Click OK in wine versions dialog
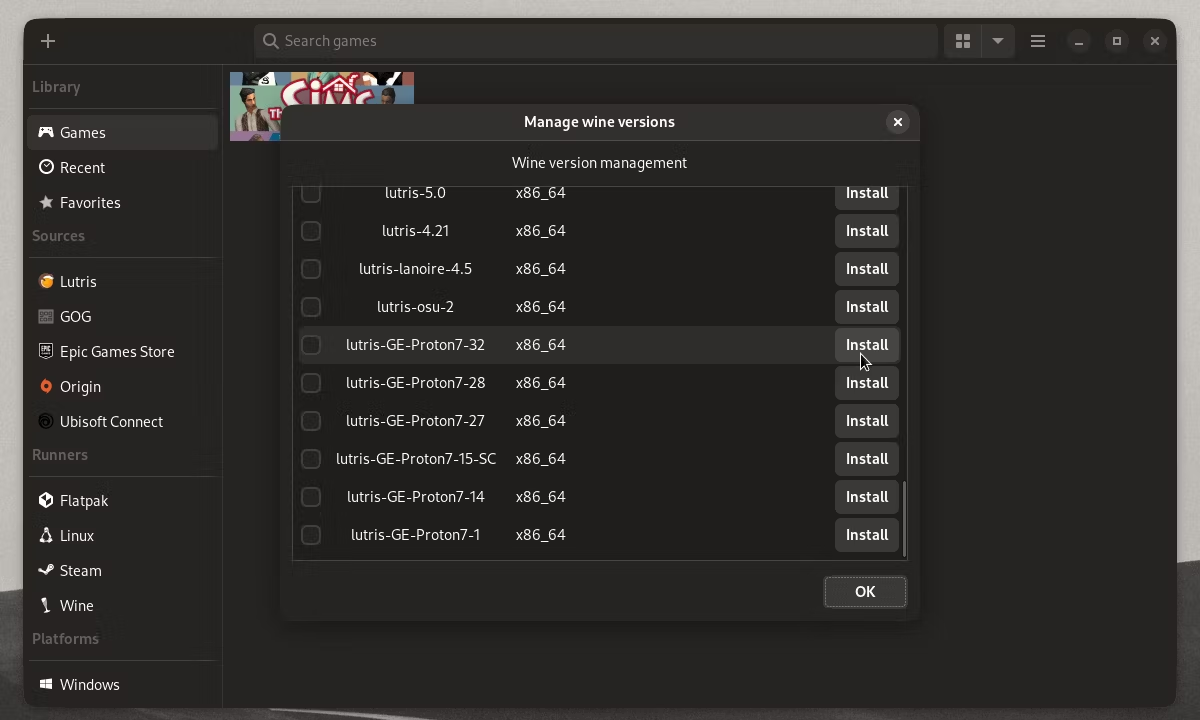 coord(865,592)
